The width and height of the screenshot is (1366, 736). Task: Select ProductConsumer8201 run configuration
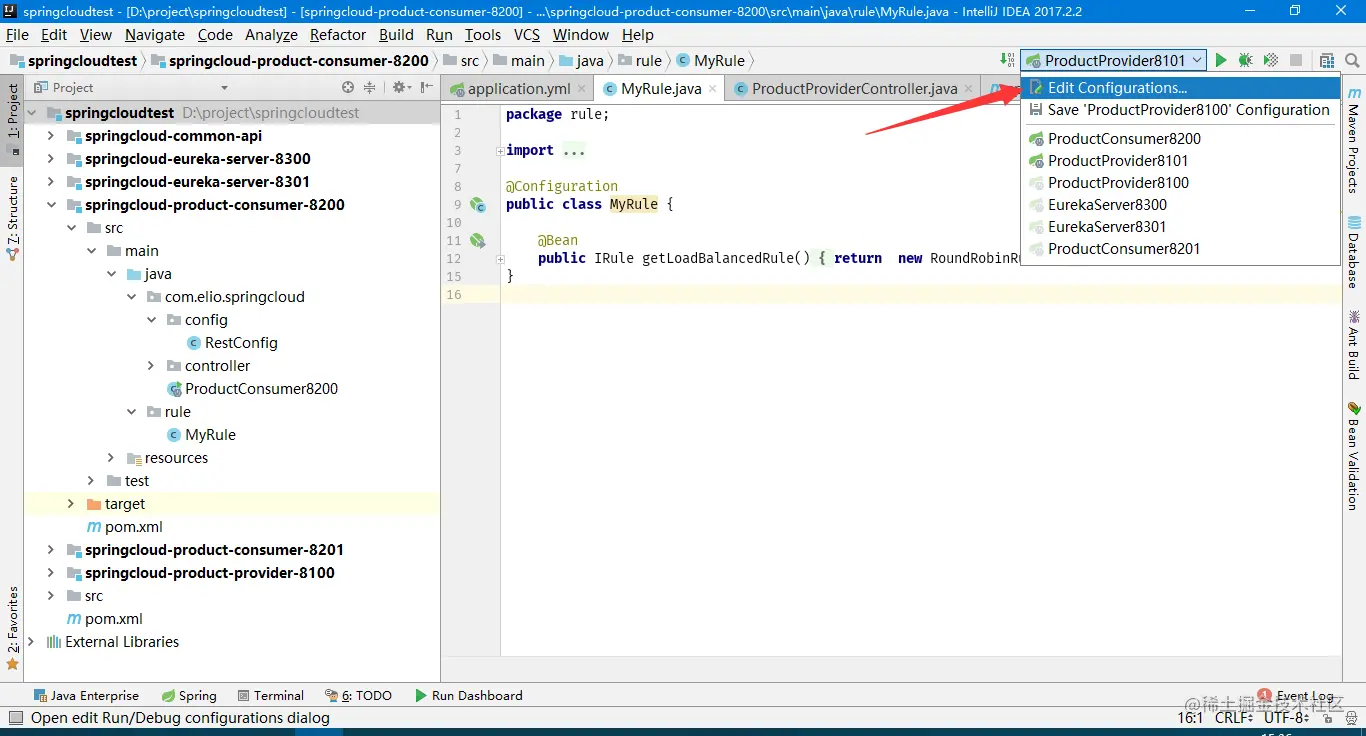point(1180,249)
